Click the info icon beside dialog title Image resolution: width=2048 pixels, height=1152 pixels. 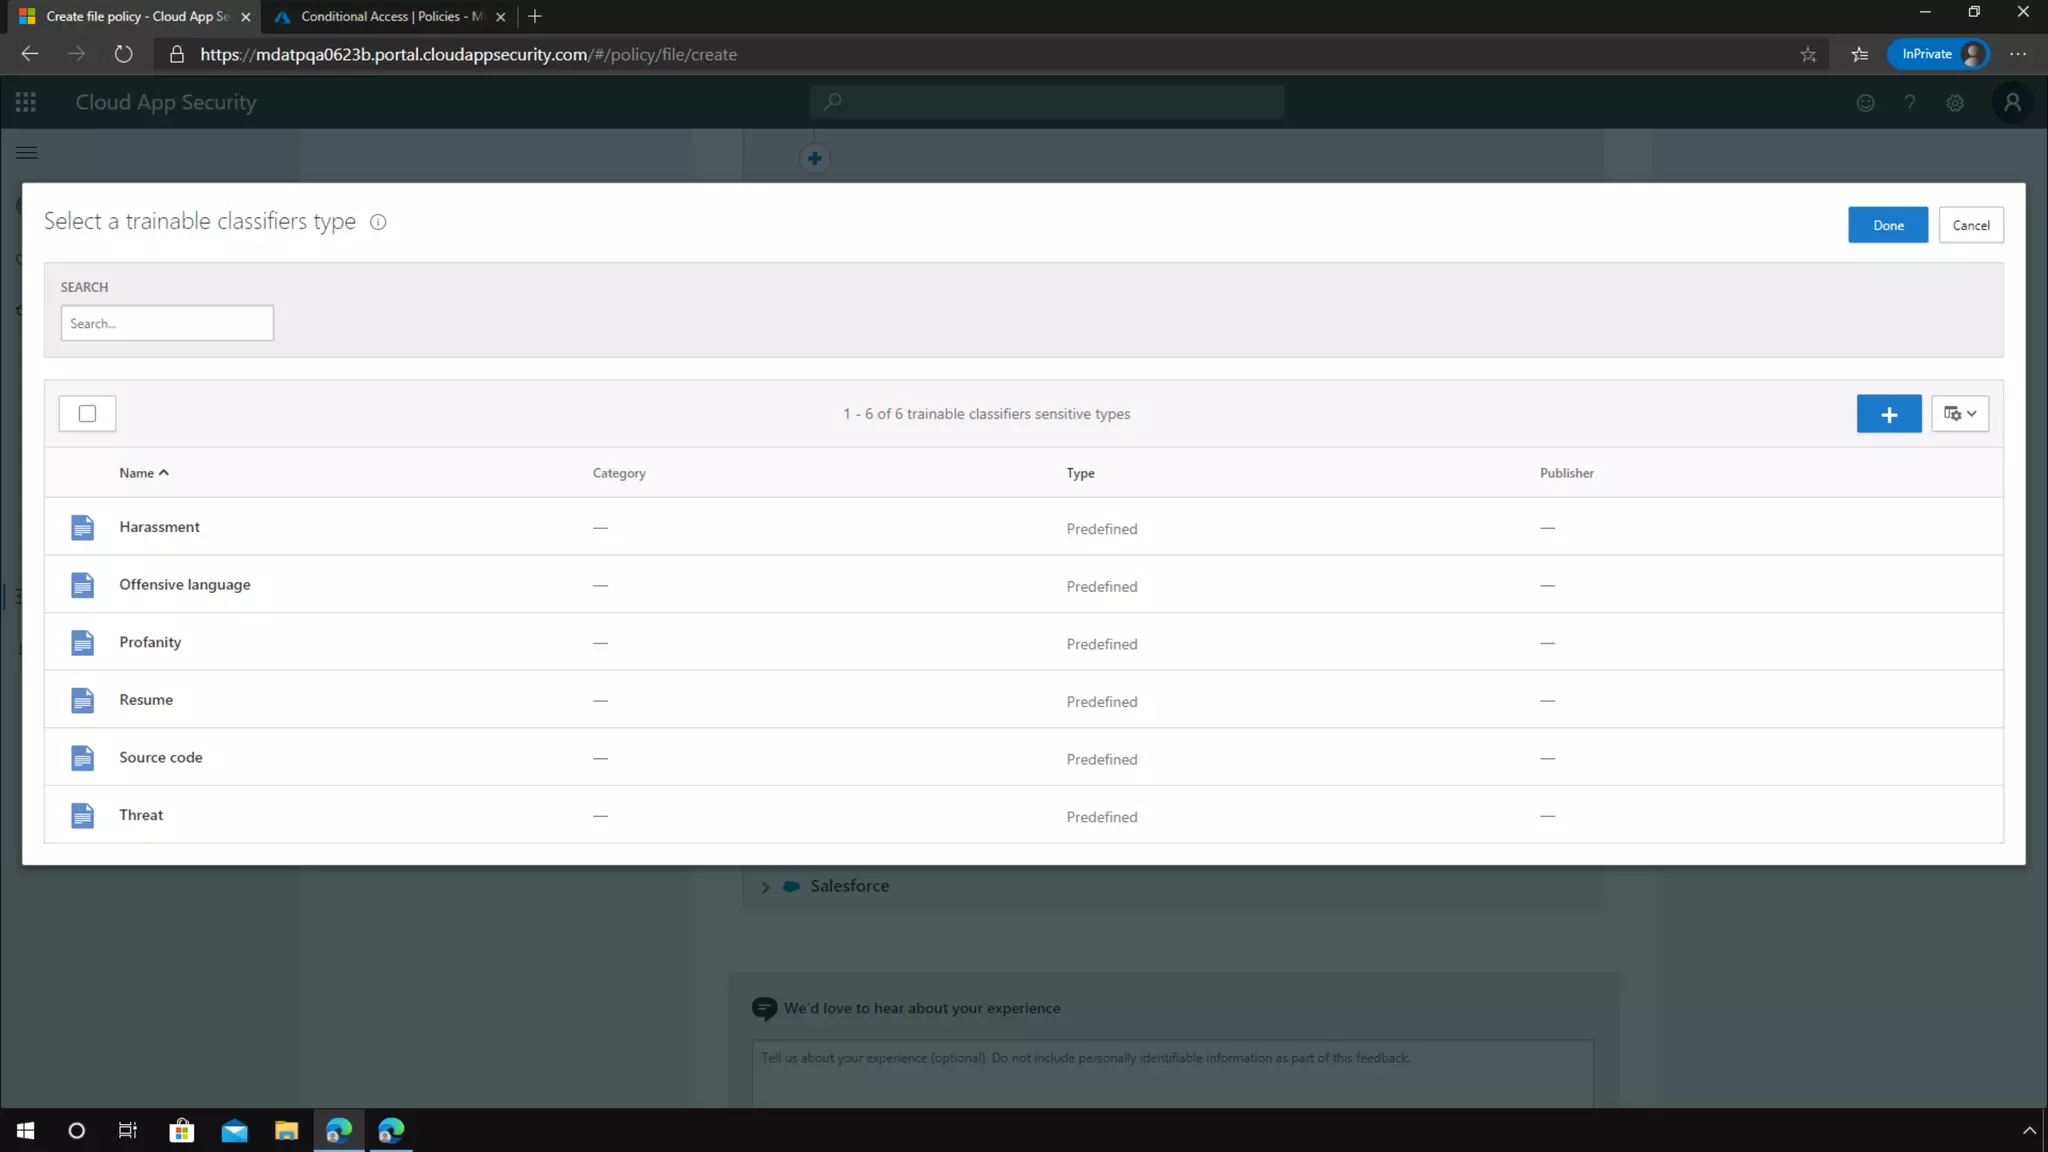point(378,222)
